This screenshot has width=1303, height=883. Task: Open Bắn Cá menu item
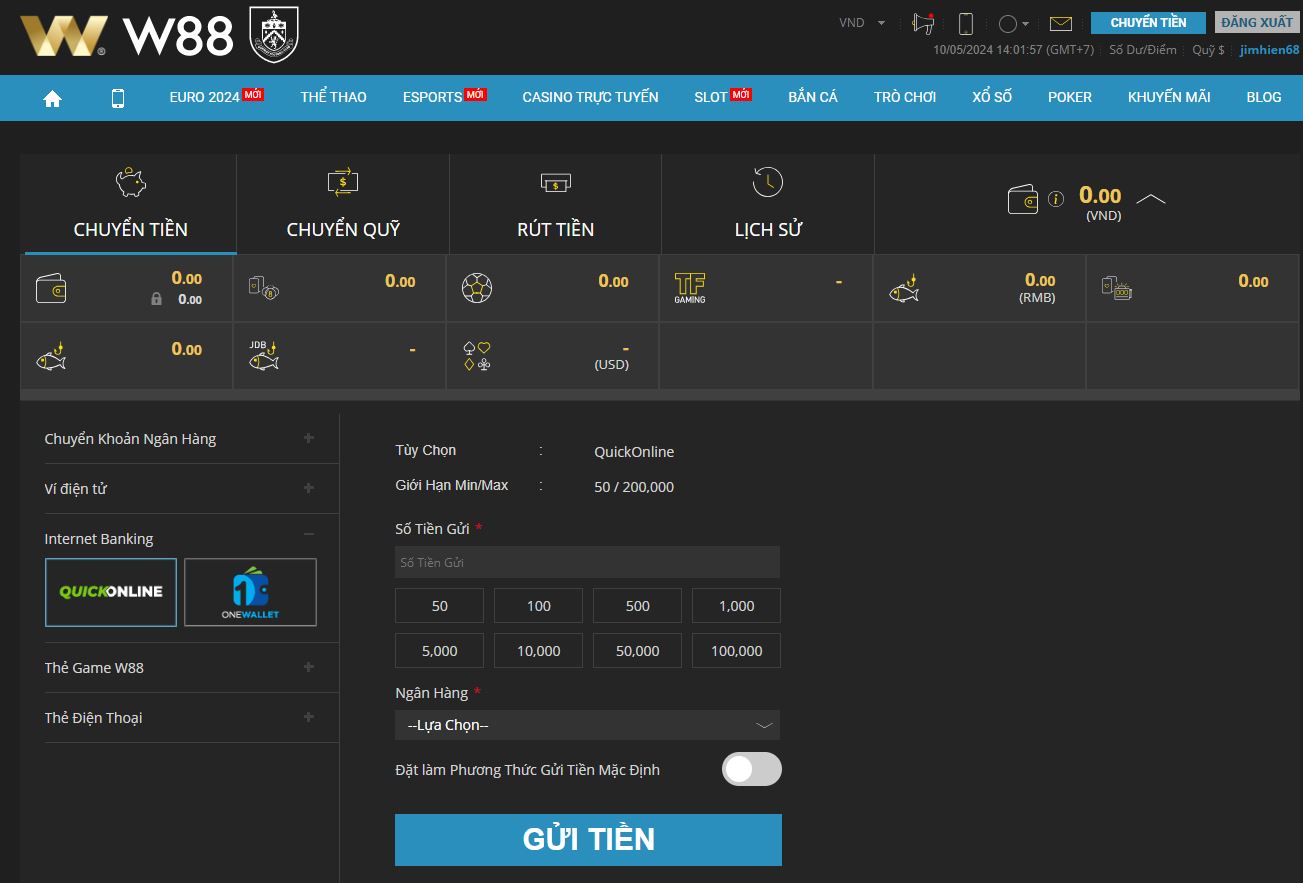click(x=813, y=97)
